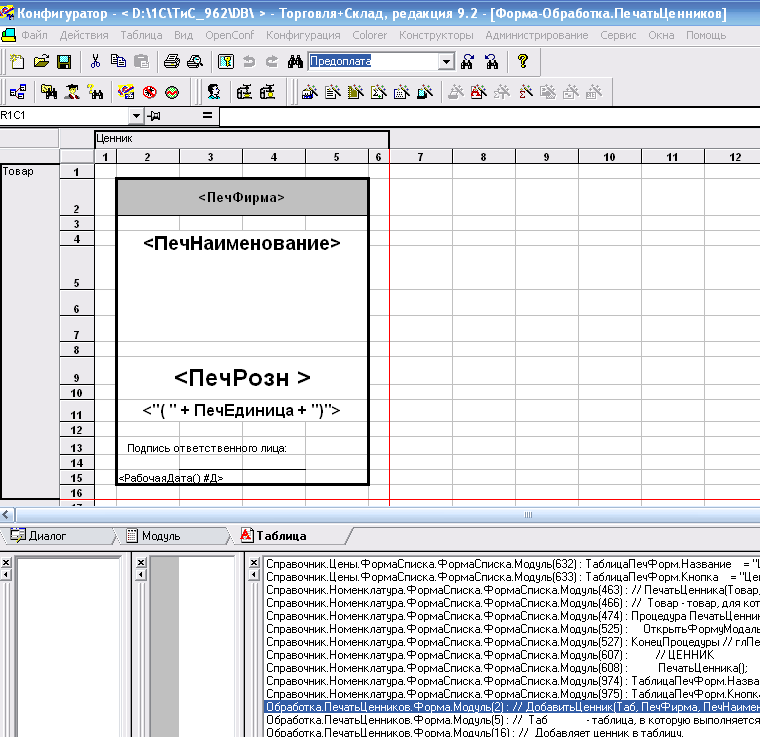Screen dimensions: 760x737
Task: Click the Open file folder icon
Action: 41,62
